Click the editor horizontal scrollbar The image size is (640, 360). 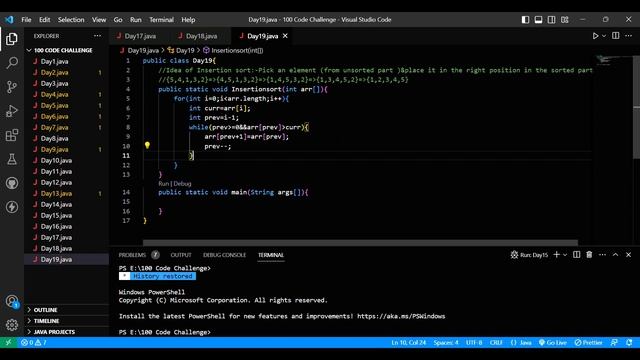[360, 242]
